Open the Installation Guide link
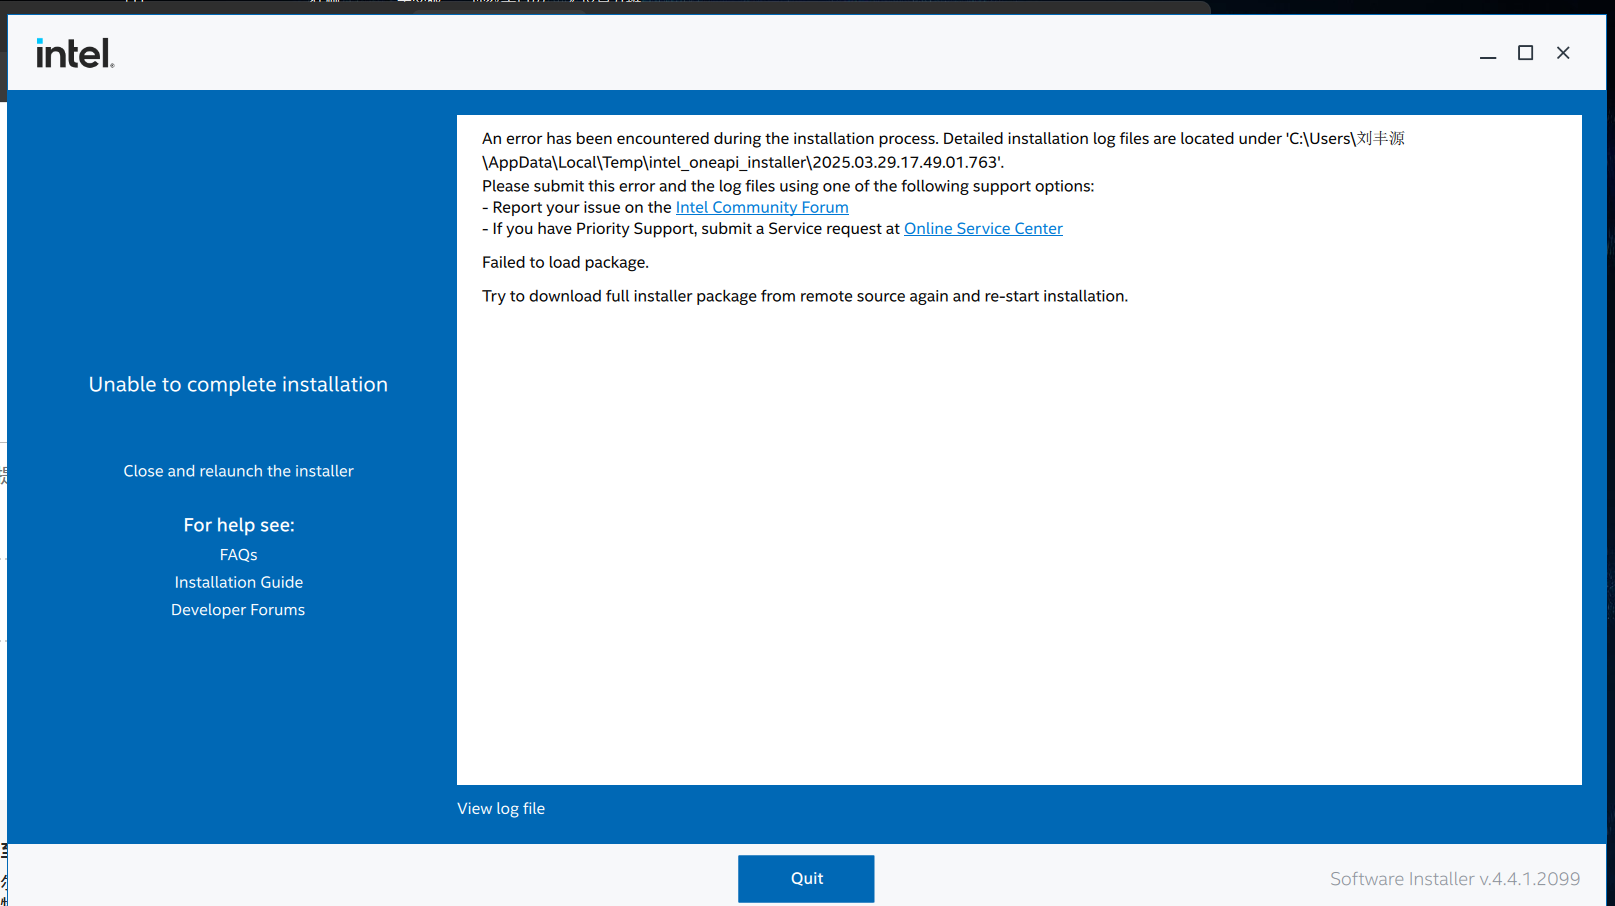Image resolution: width=1615 pixels, height=906 pixels. 238,582
